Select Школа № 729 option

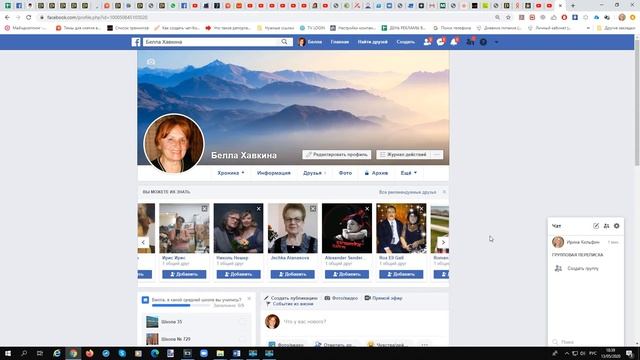(196, 339)
